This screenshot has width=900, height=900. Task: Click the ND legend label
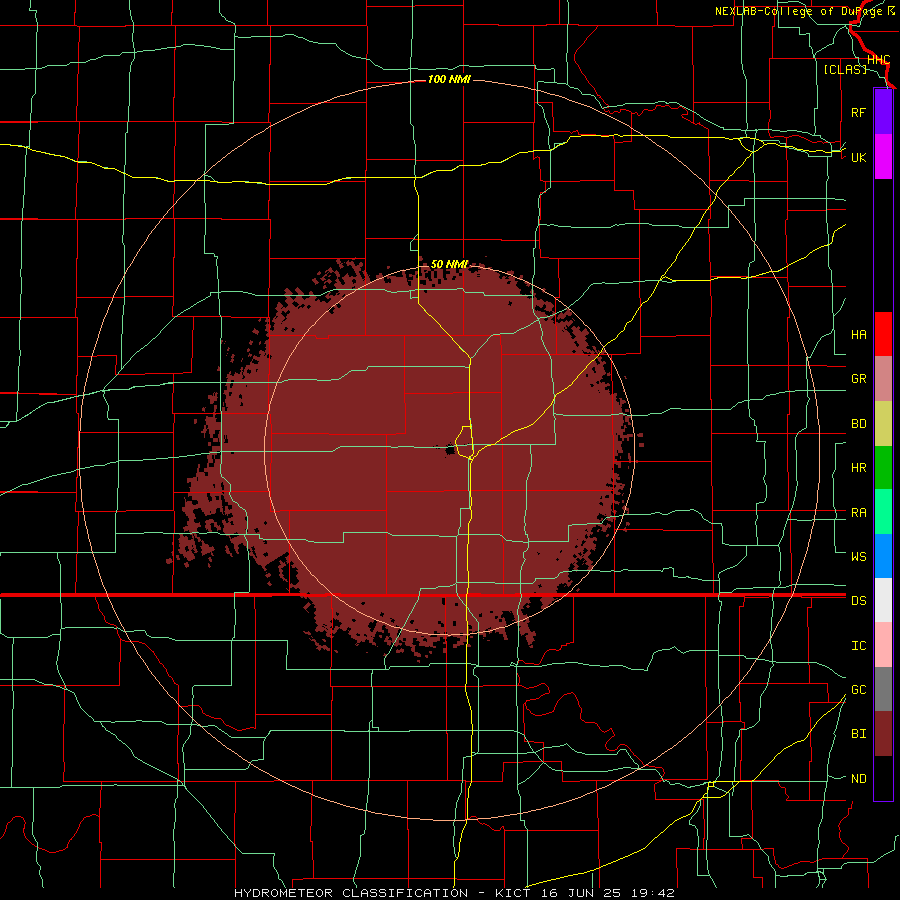pyautogui.click(x=859, y=779)
